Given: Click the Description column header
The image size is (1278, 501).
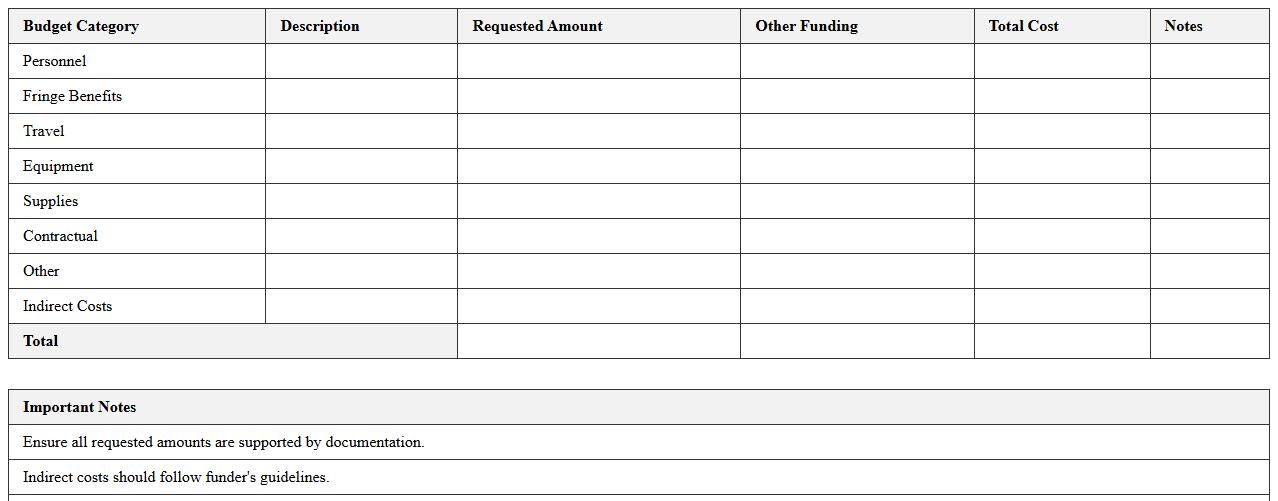Looking at the screenshot, I should tap(320, 26).
